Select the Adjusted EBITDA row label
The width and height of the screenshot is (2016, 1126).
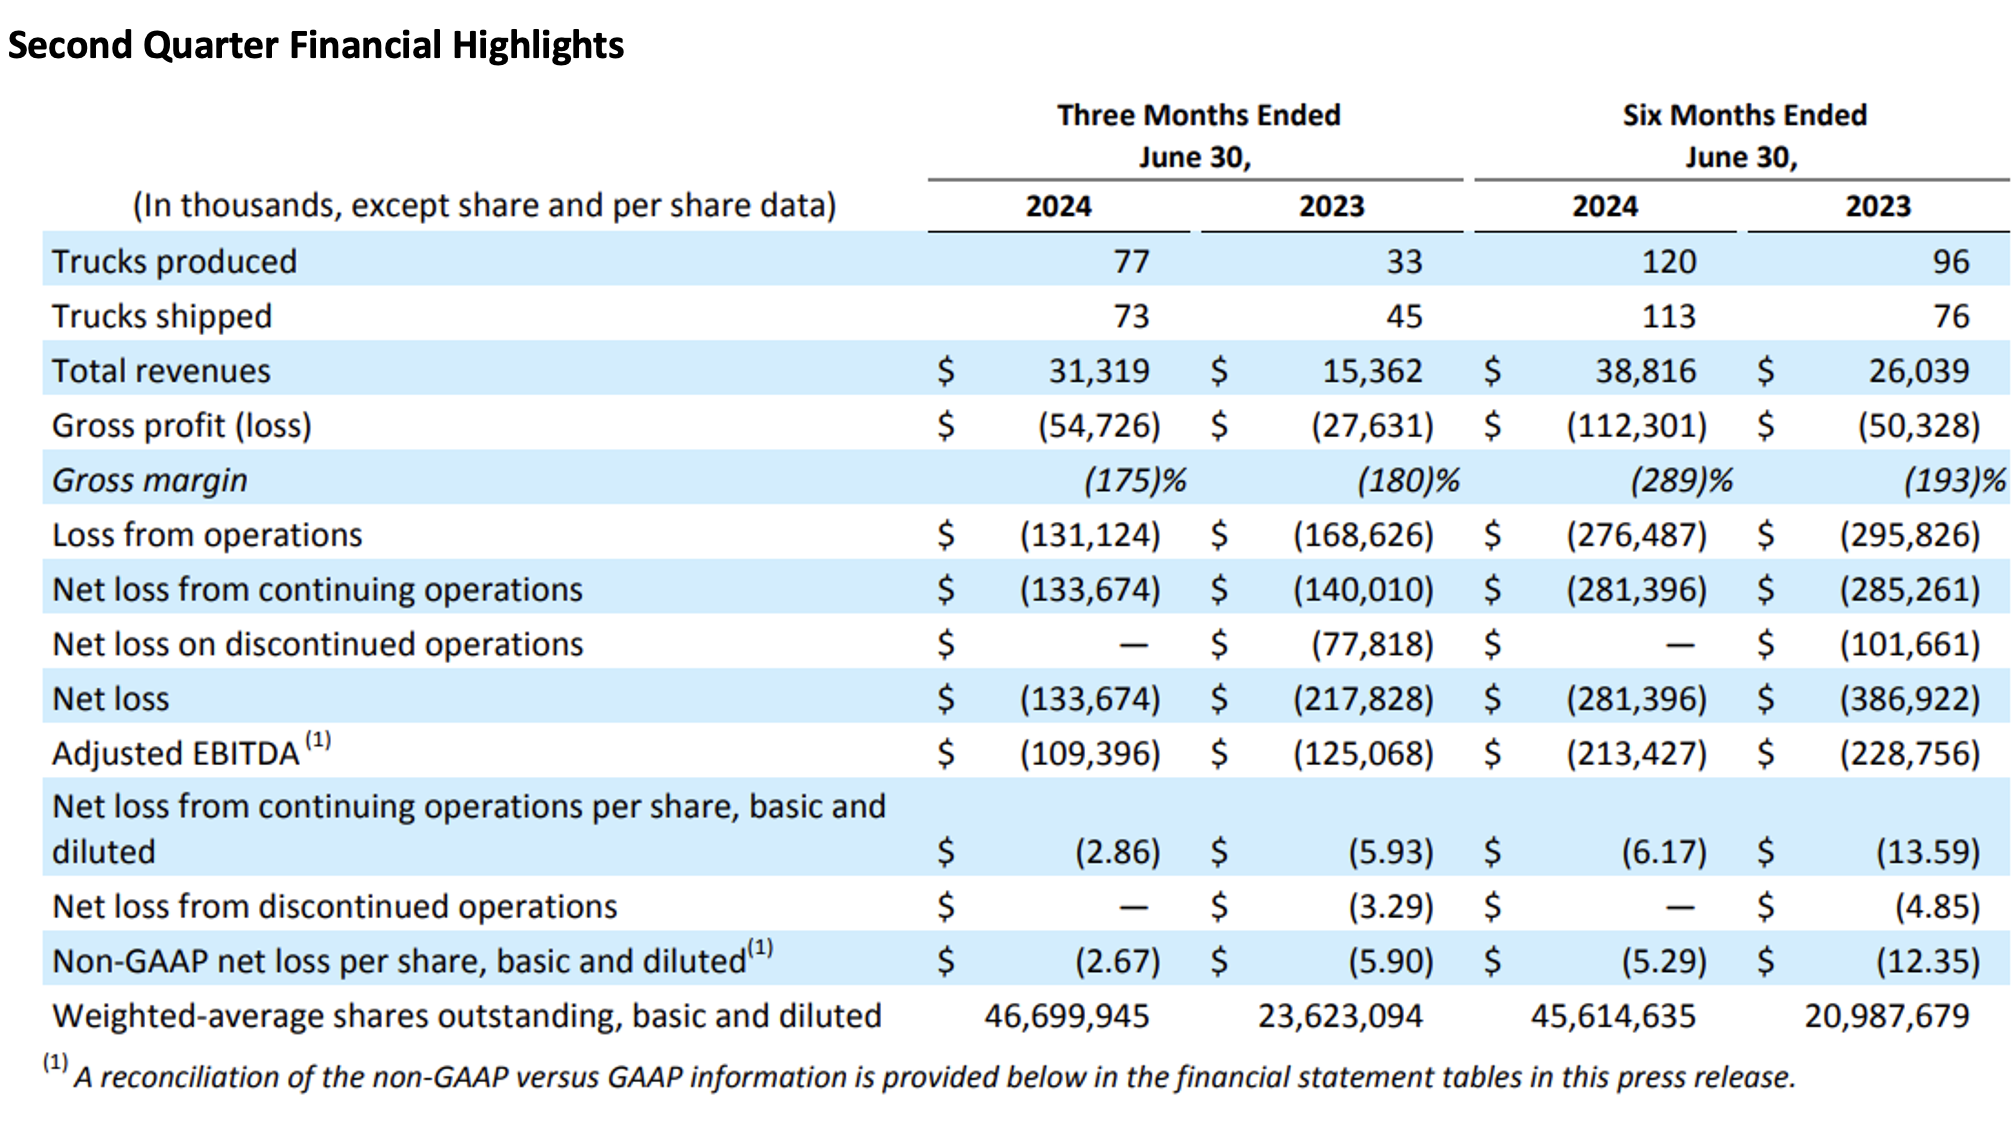(191, 750)
